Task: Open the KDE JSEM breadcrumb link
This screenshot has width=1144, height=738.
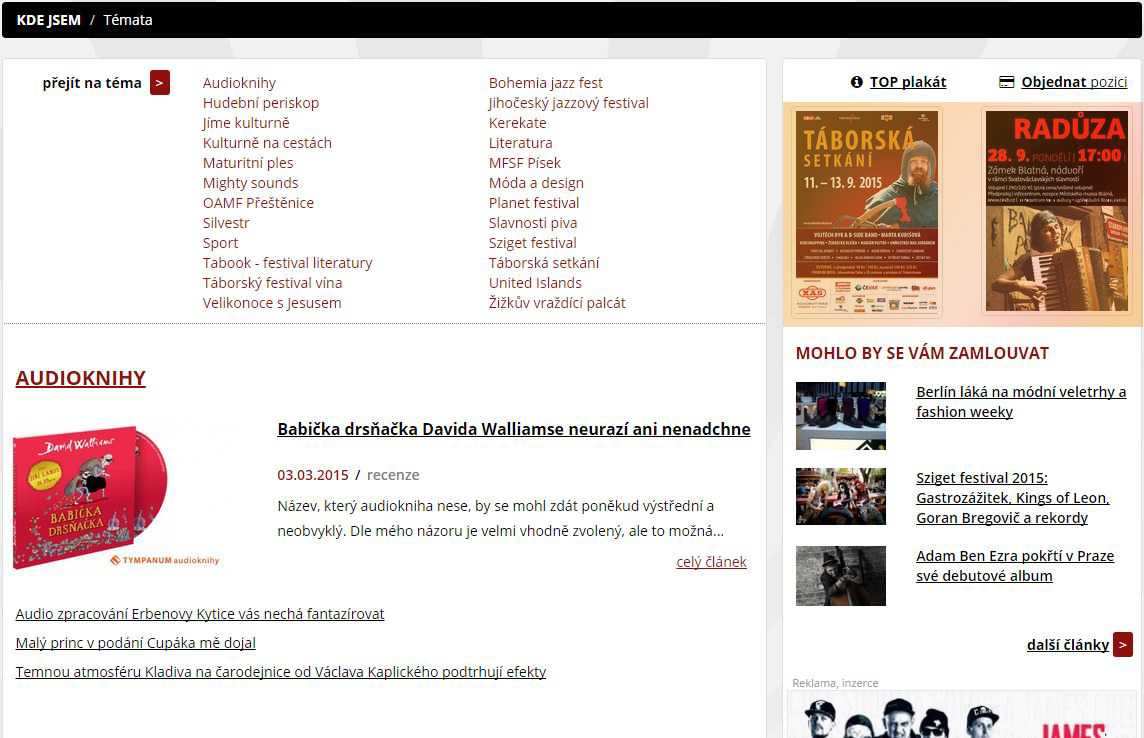Action: coord(49,20)
